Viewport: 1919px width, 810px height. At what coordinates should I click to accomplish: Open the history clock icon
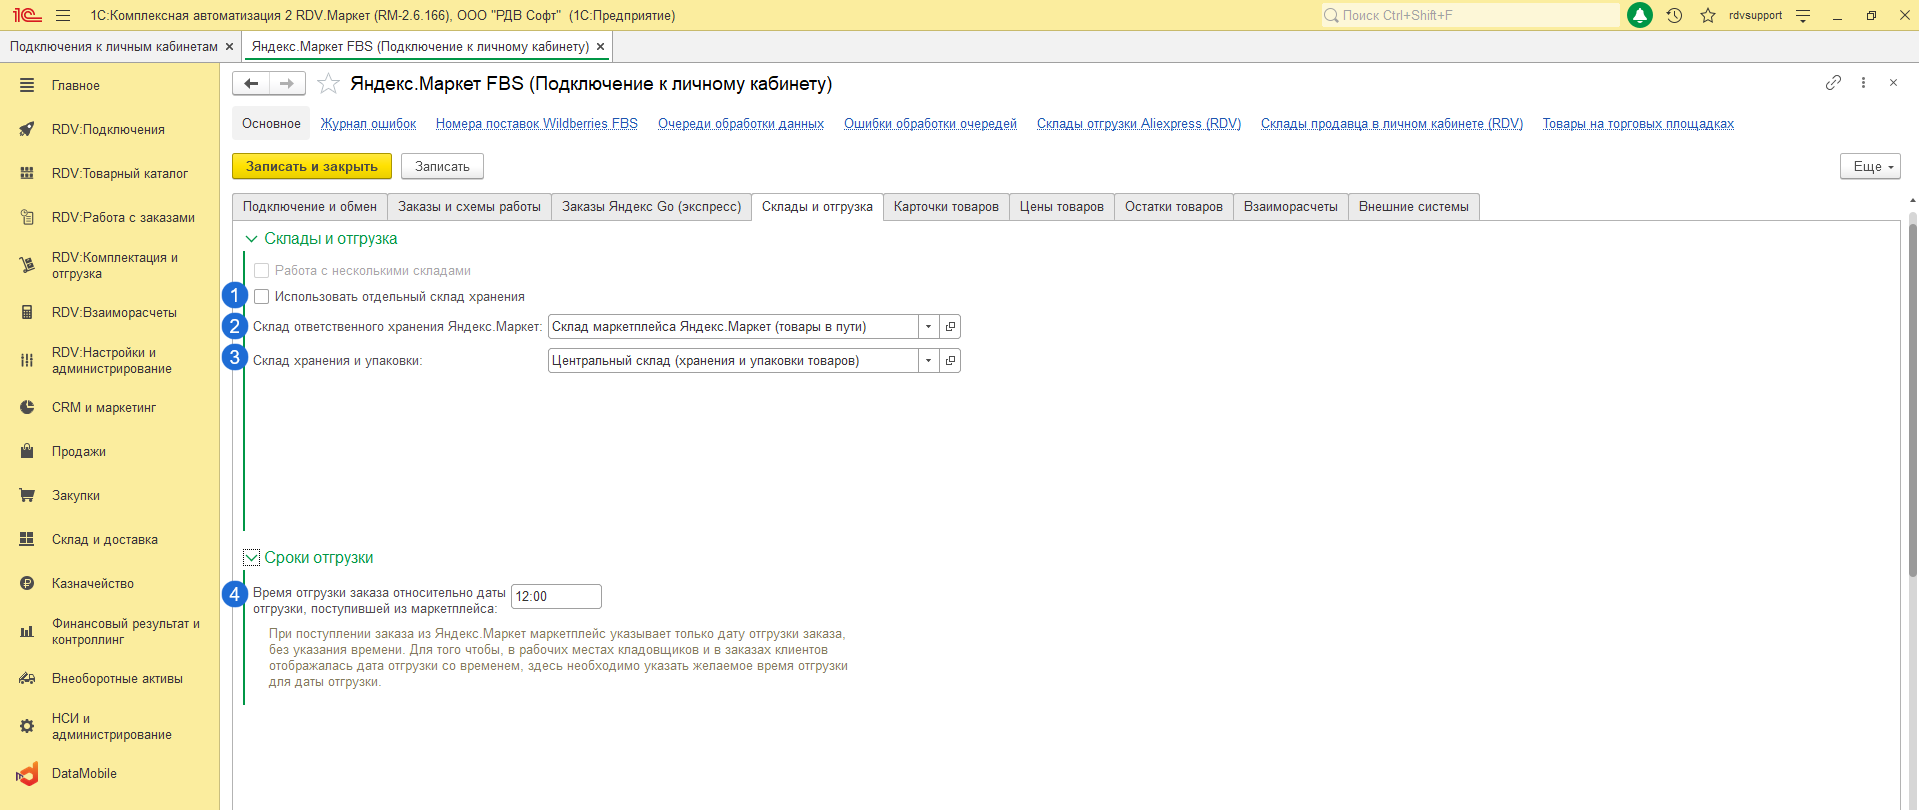pyautogui.click(x=1674, y=15)
